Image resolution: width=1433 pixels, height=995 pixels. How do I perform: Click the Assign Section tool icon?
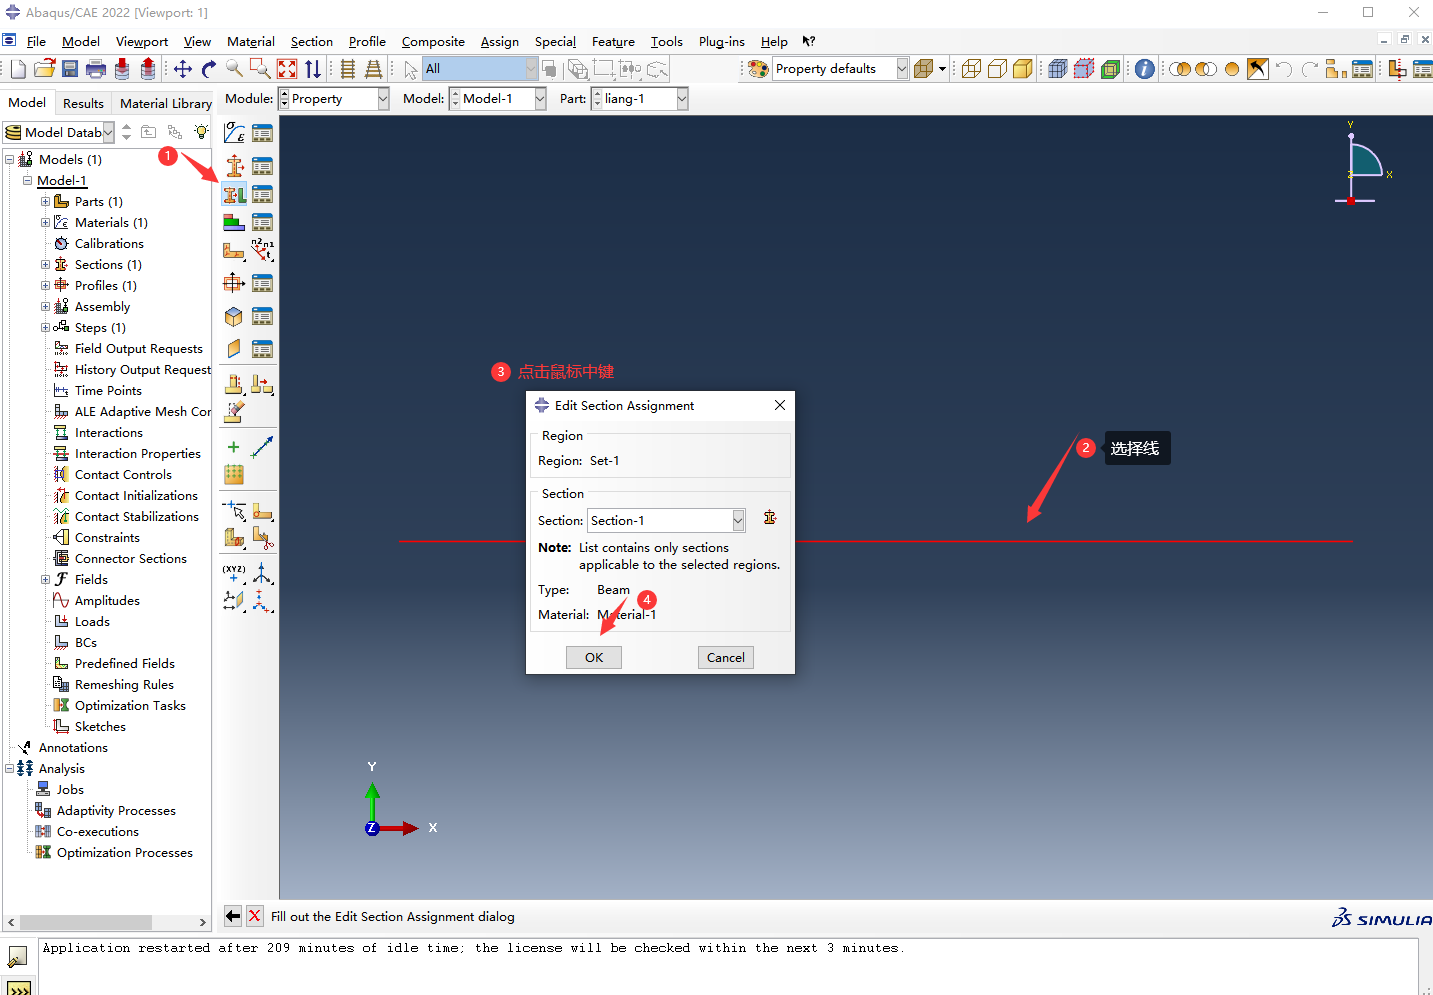point(234,194)
